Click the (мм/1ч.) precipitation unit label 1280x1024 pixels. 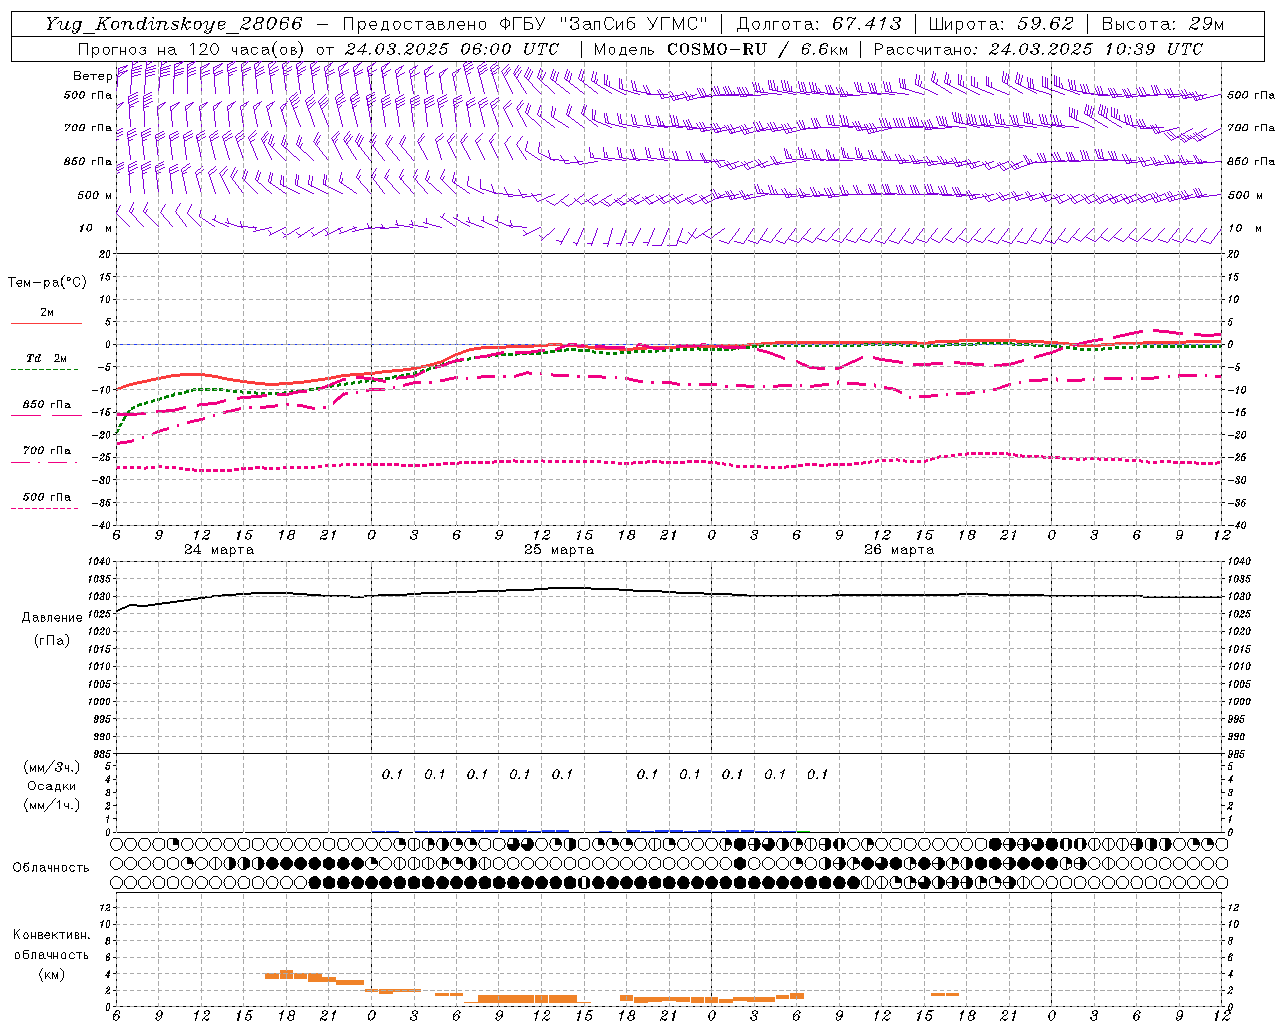pyautogui.click(x=52, y=805)
